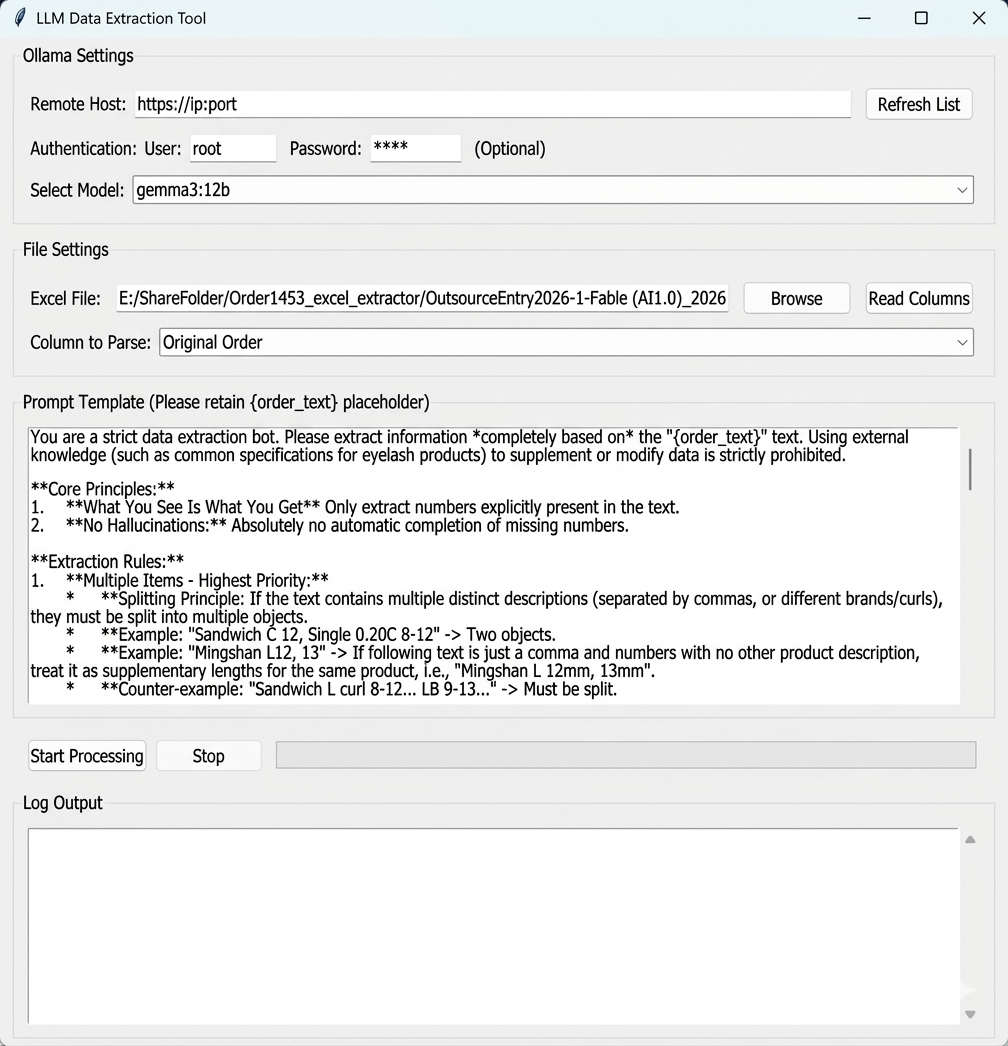Click the processing progress bar

625,755
